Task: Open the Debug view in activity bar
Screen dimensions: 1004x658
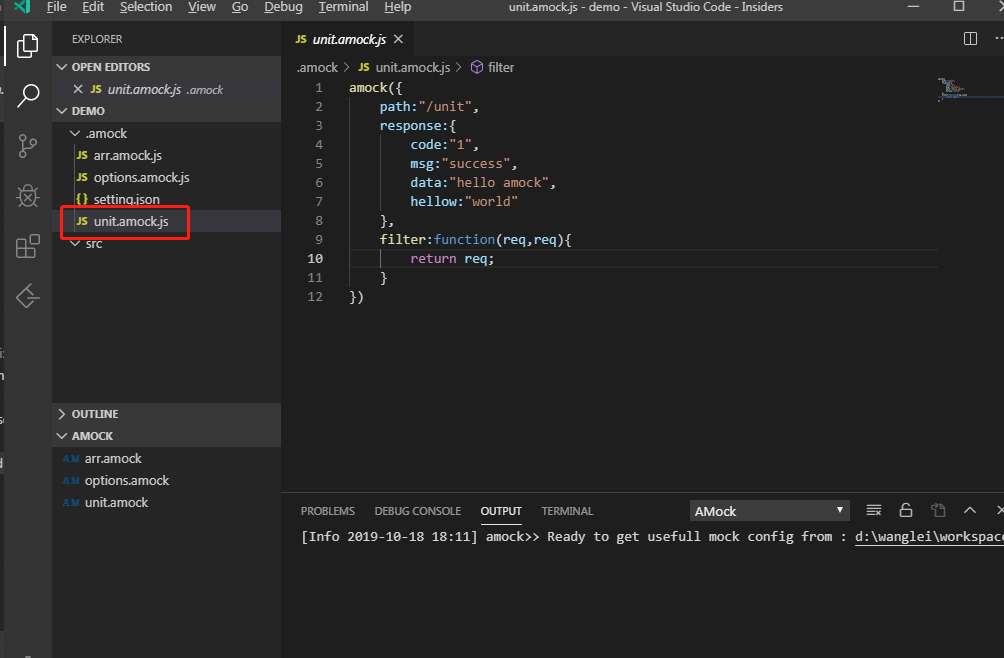Action: pyautogui.click(x=28, y=196)
